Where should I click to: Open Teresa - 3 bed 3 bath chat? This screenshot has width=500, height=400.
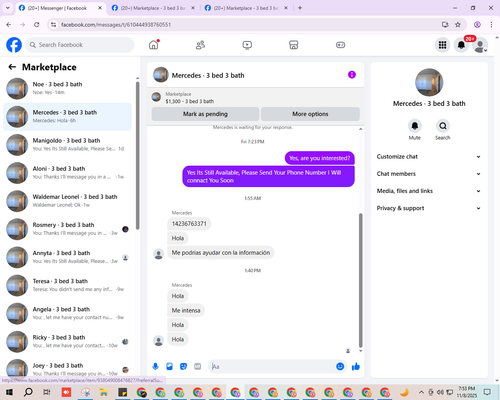click(67, 285)
